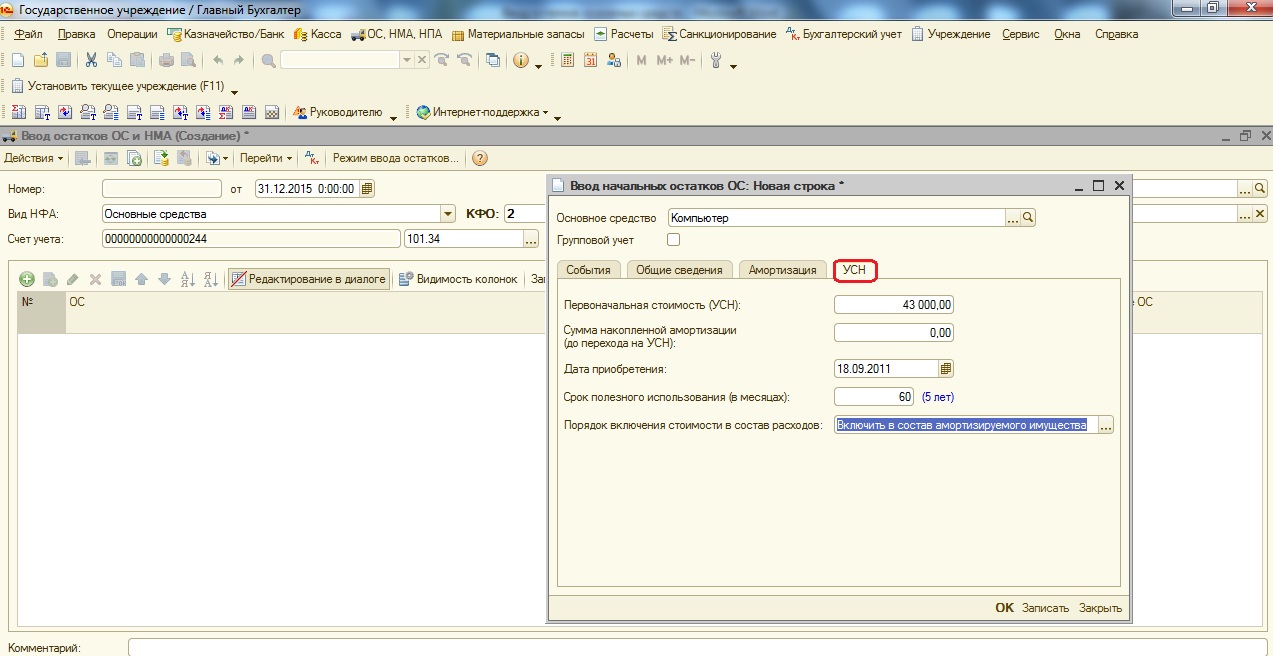1273x656 pixels.
Task: Click sort ascending icon in table toolbar
Action: click(187, 280)
